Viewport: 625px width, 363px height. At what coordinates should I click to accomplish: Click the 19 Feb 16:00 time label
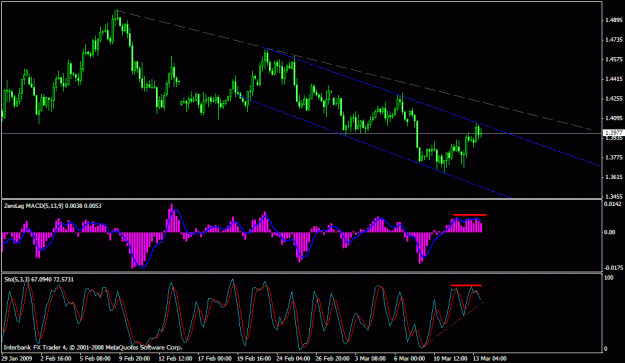(255, 359)
